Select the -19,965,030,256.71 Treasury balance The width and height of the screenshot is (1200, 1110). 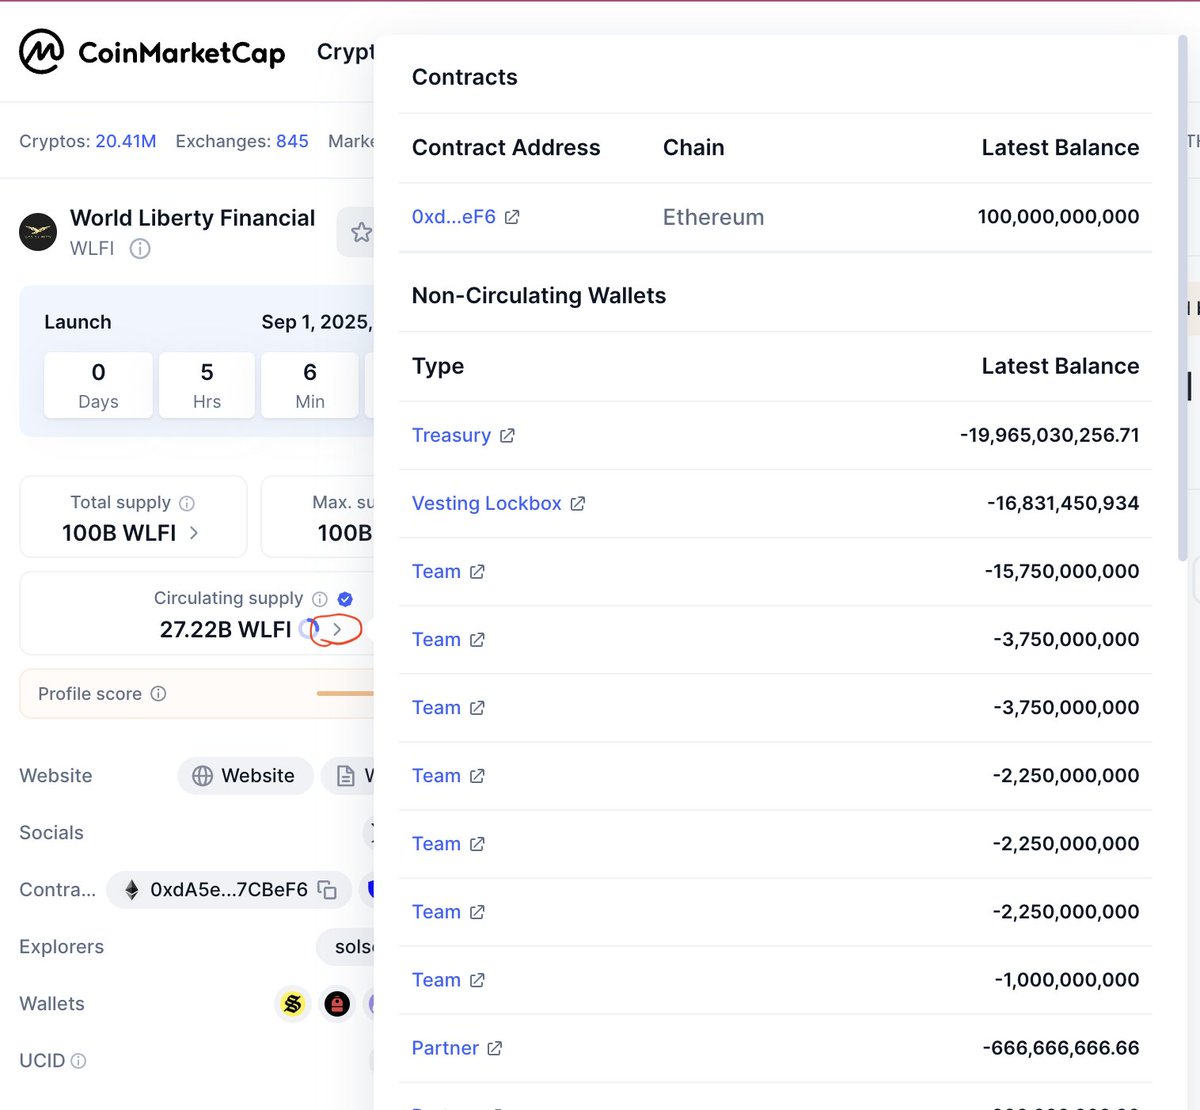point(1049,435)
